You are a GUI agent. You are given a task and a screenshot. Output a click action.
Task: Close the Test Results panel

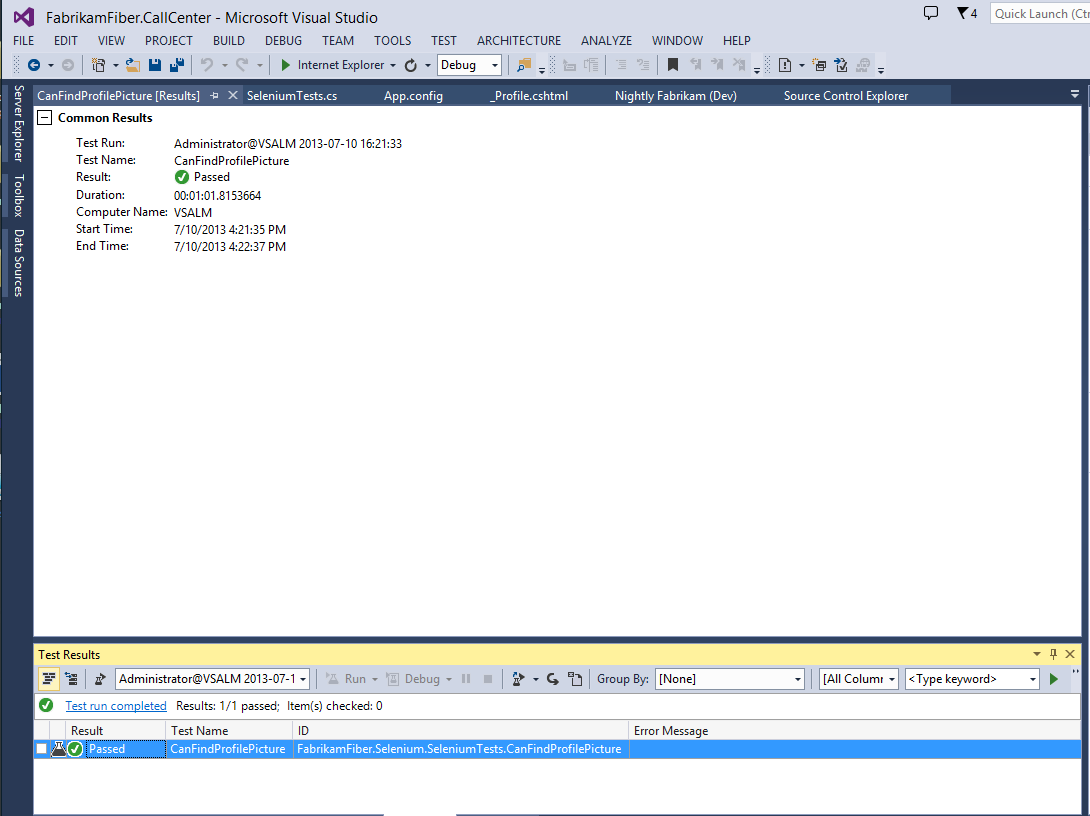tap(1070, 654)
